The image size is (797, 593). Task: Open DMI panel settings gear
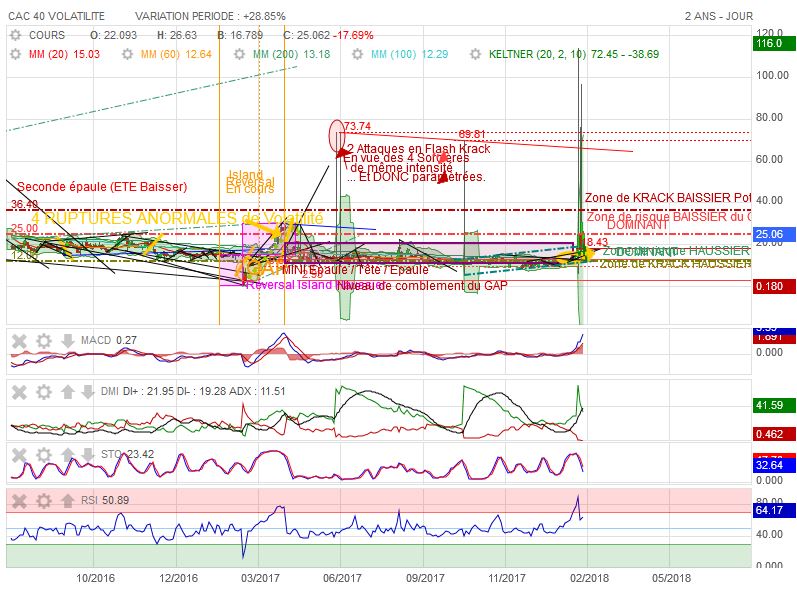44,392
